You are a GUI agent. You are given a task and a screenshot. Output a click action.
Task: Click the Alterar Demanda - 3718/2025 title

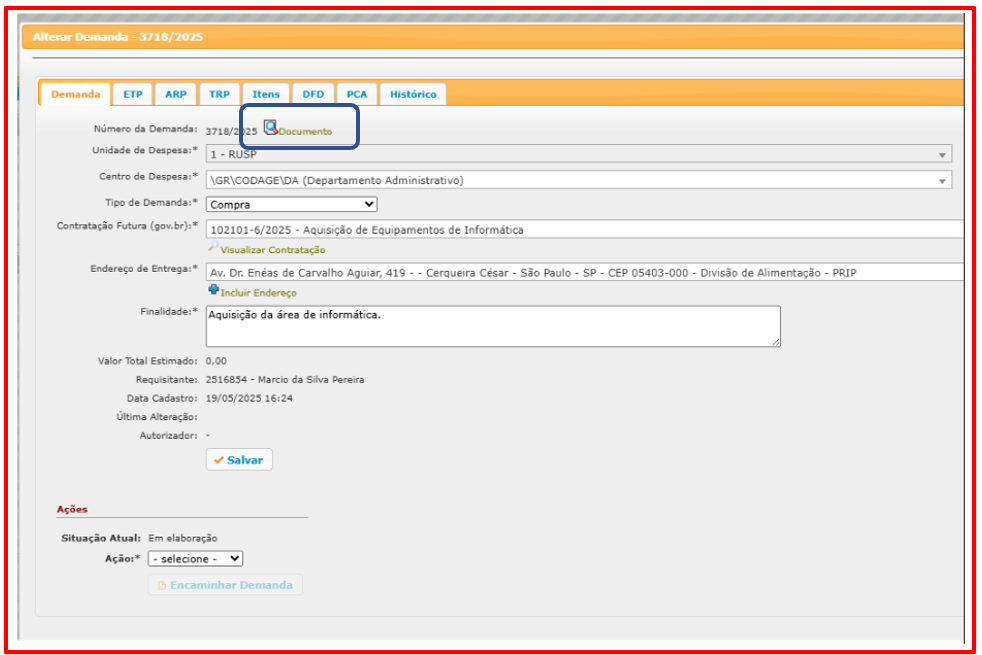coord(118,37)
